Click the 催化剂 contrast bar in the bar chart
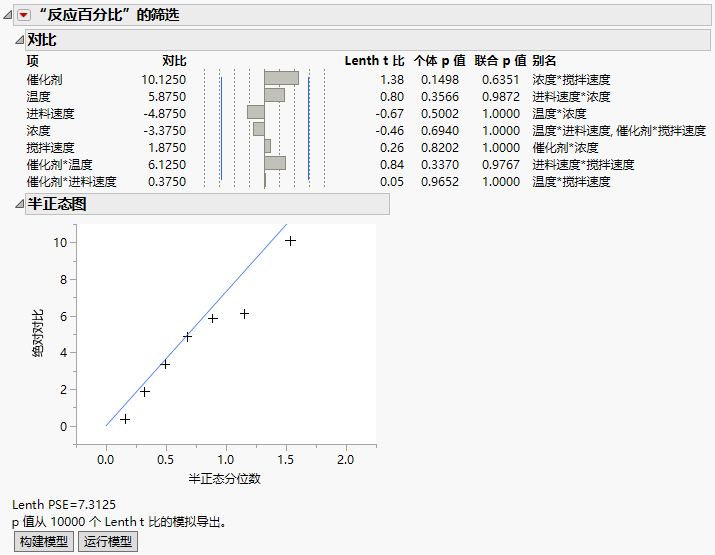The height and width of the screenshot is (555, 715). pos(281,78)
